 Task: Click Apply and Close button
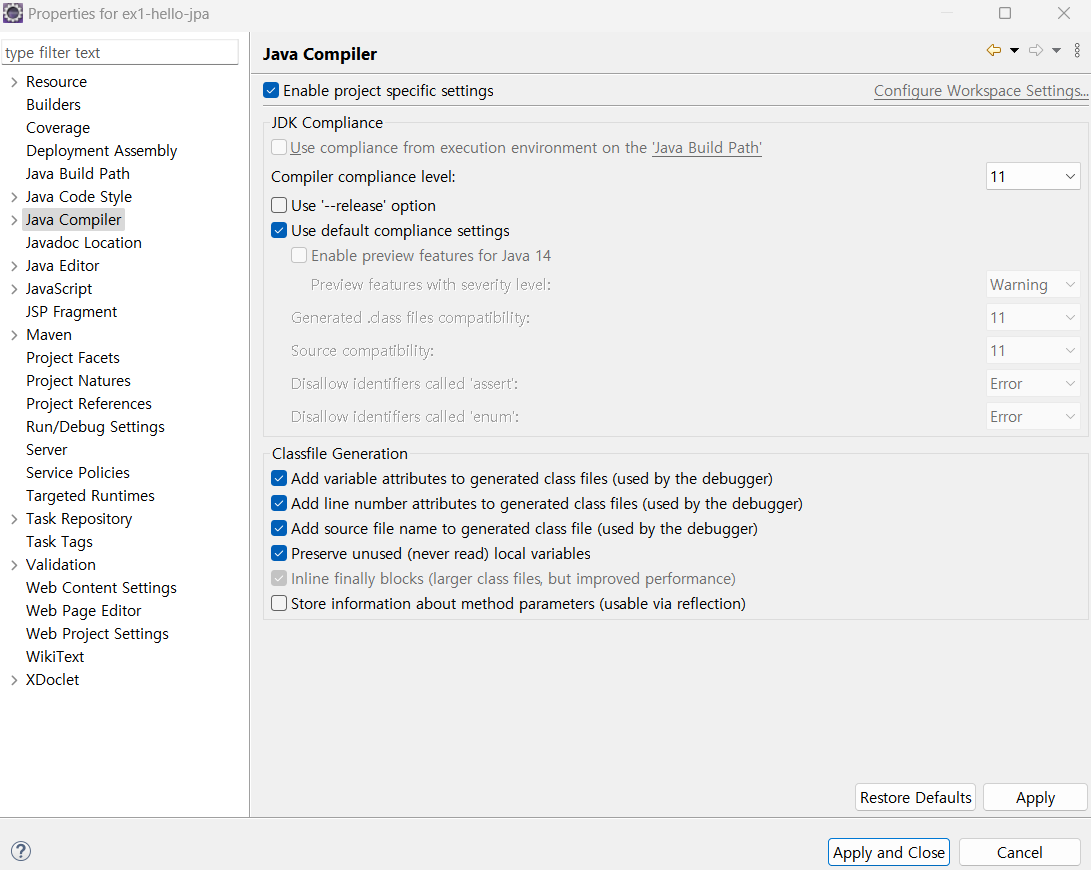(889, 852)
